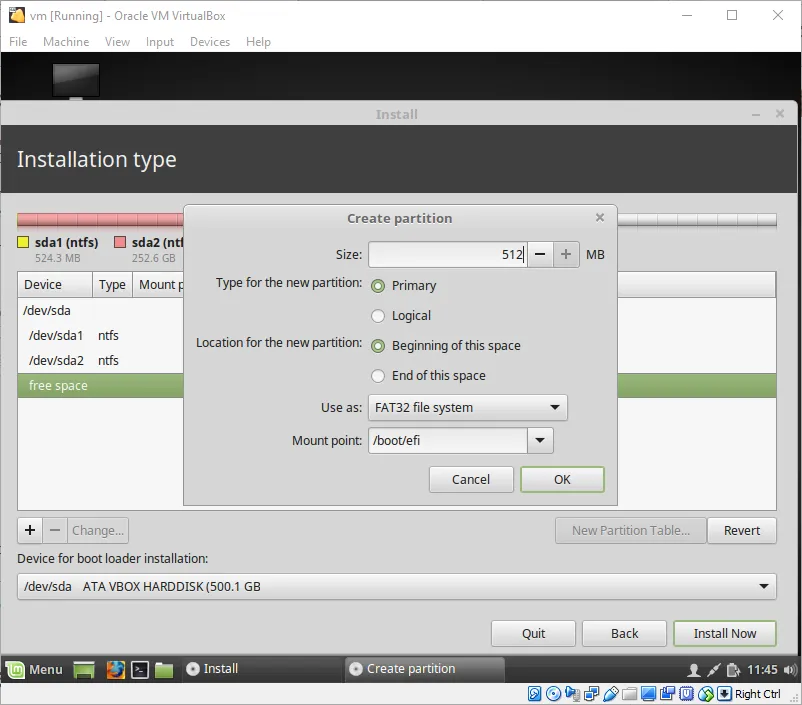Decrease partition size with minus stepper
Image resolution: width=802 pixels, height=705 pixels.
(x=540, y=254)
